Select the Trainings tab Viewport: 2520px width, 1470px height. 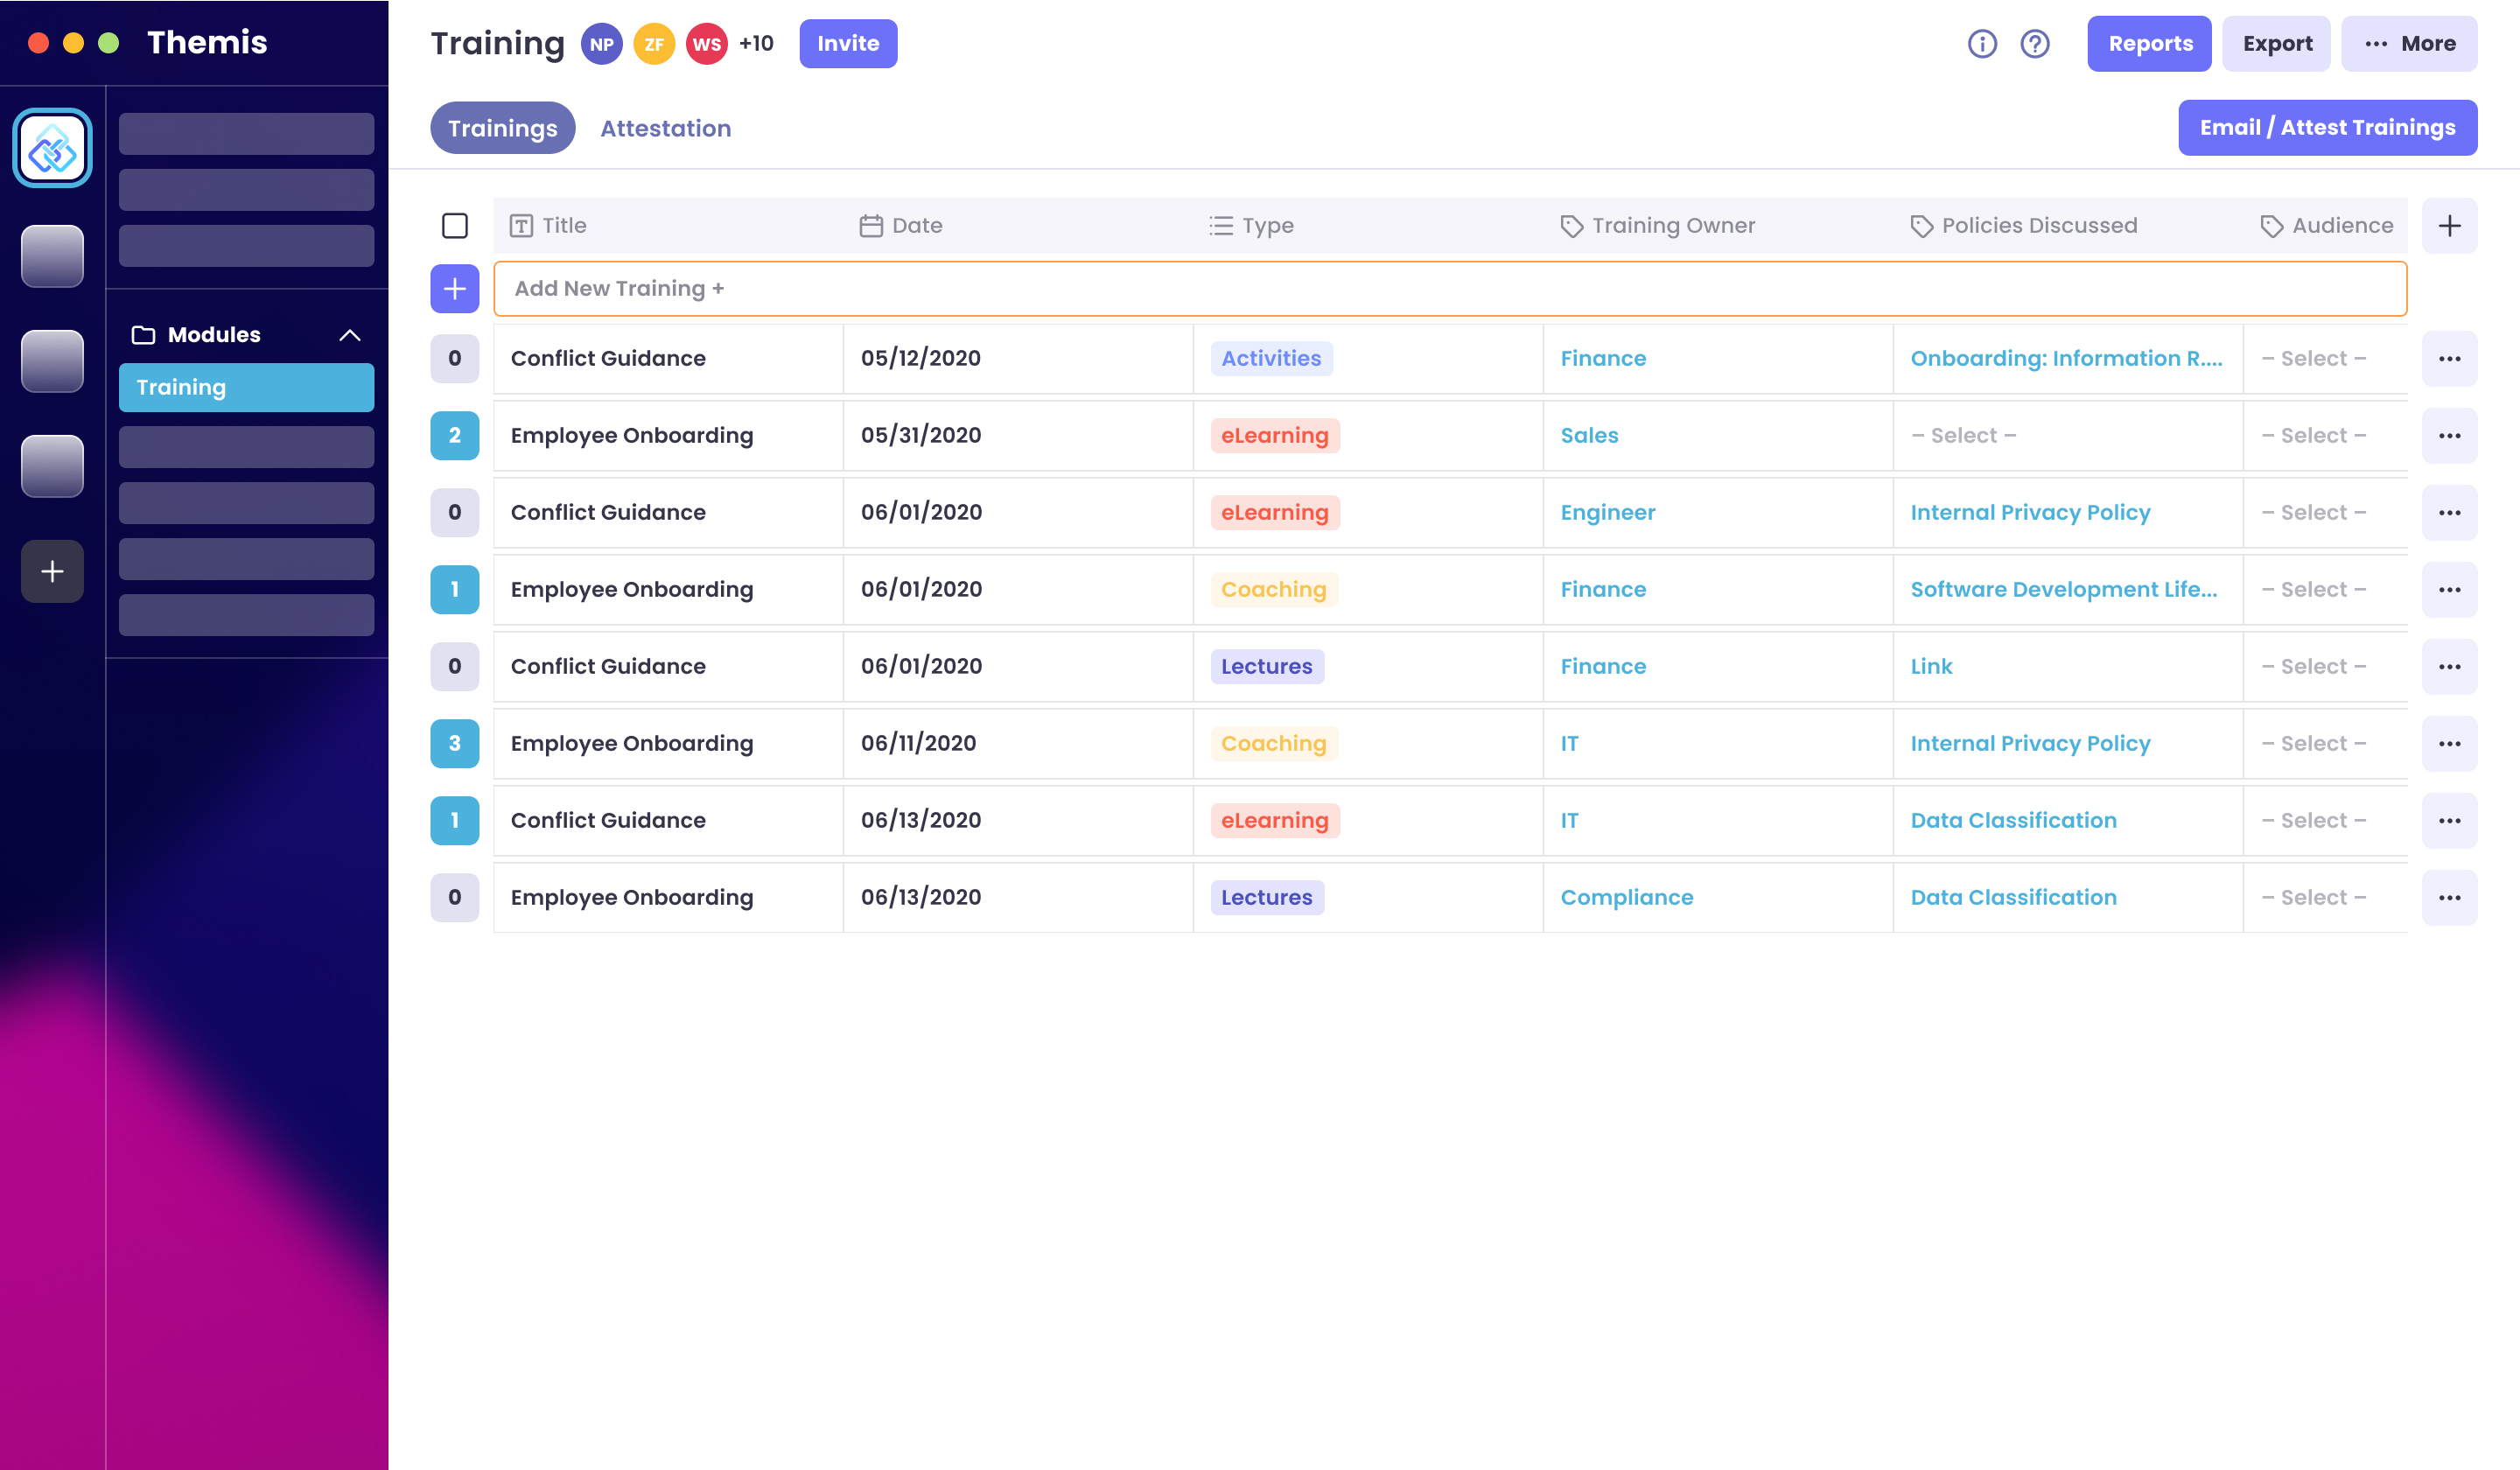502,128
